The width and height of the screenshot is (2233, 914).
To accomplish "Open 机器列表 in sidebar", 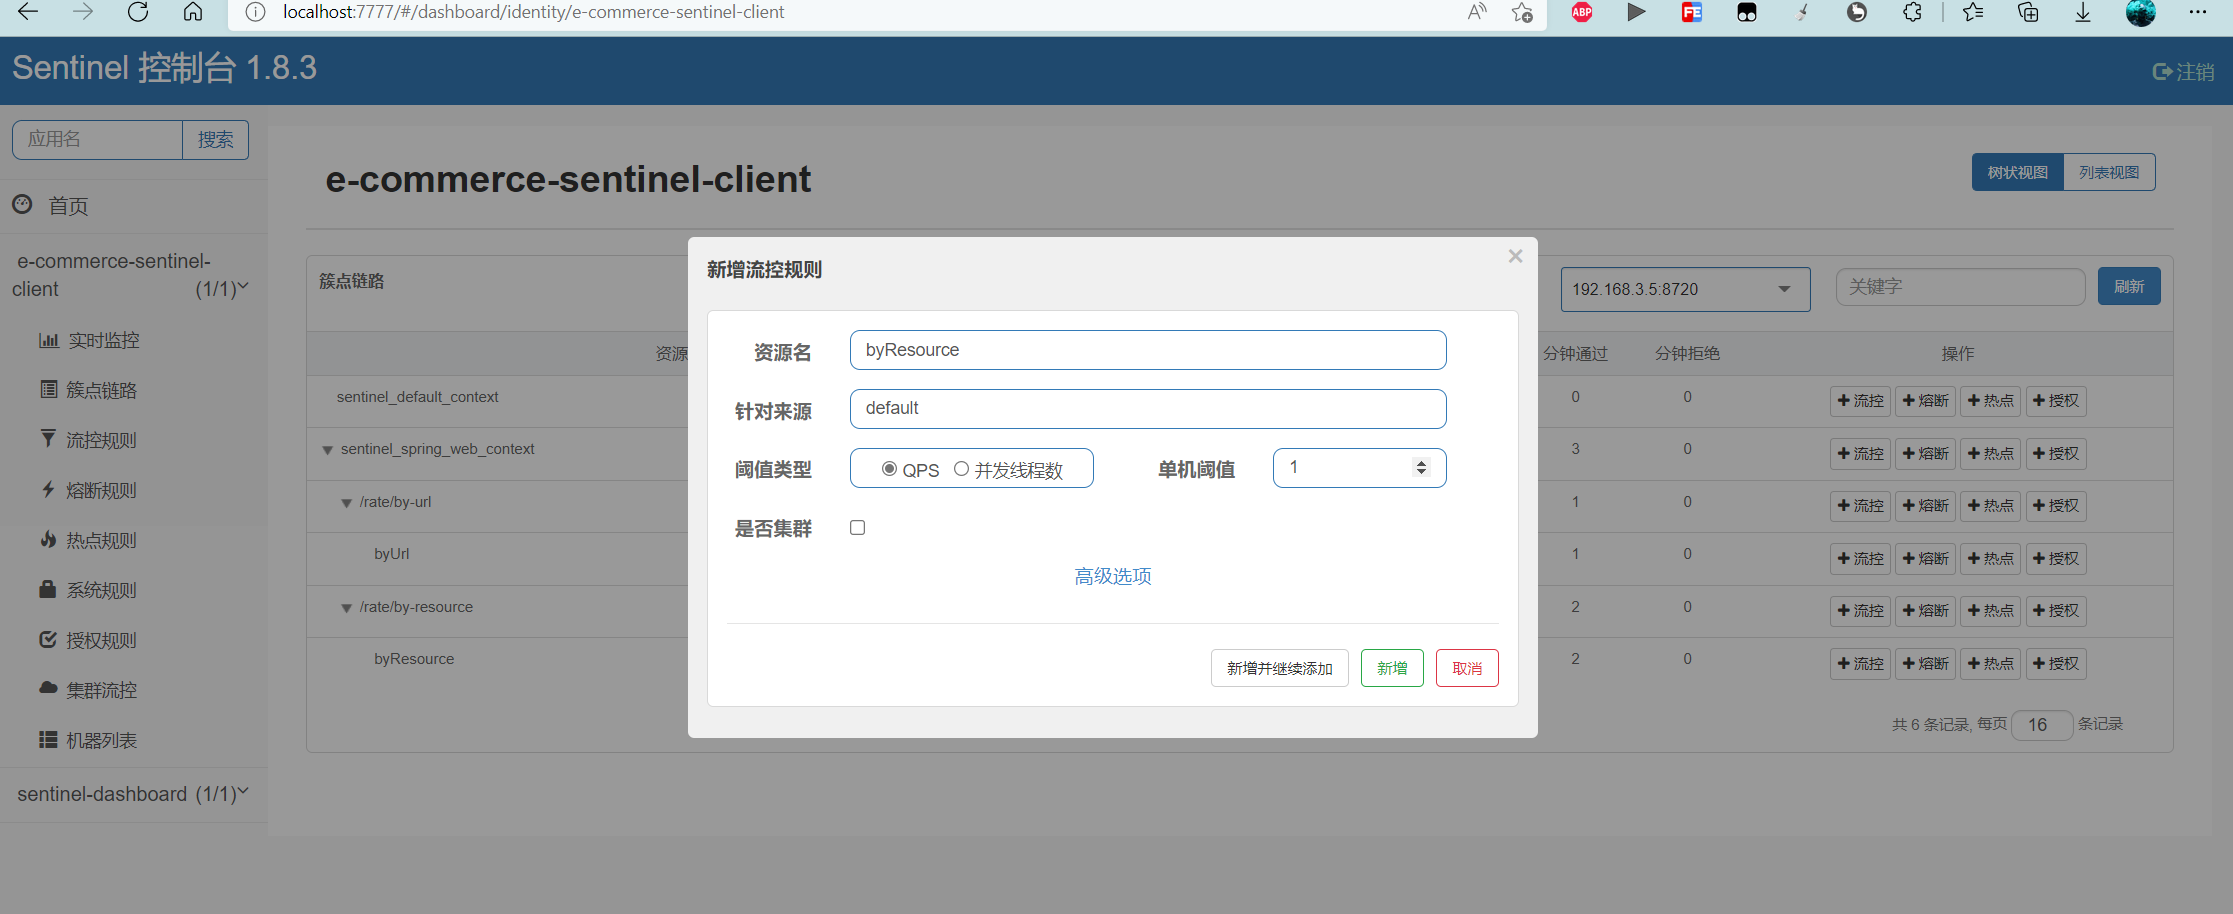I will (x=101, y=741).
